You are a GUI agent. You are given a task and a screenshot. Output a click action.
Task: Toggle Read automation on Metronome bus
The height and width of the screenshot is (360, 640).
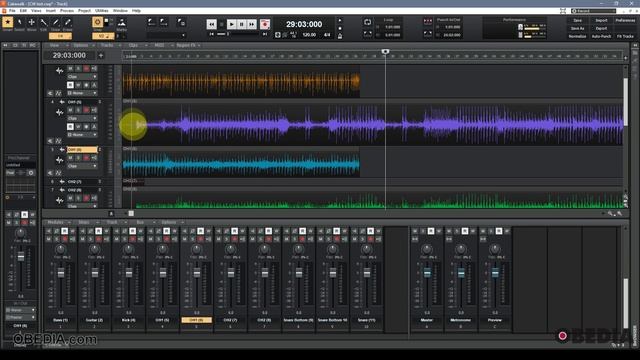pyautogui.click(x=465, y=231)
